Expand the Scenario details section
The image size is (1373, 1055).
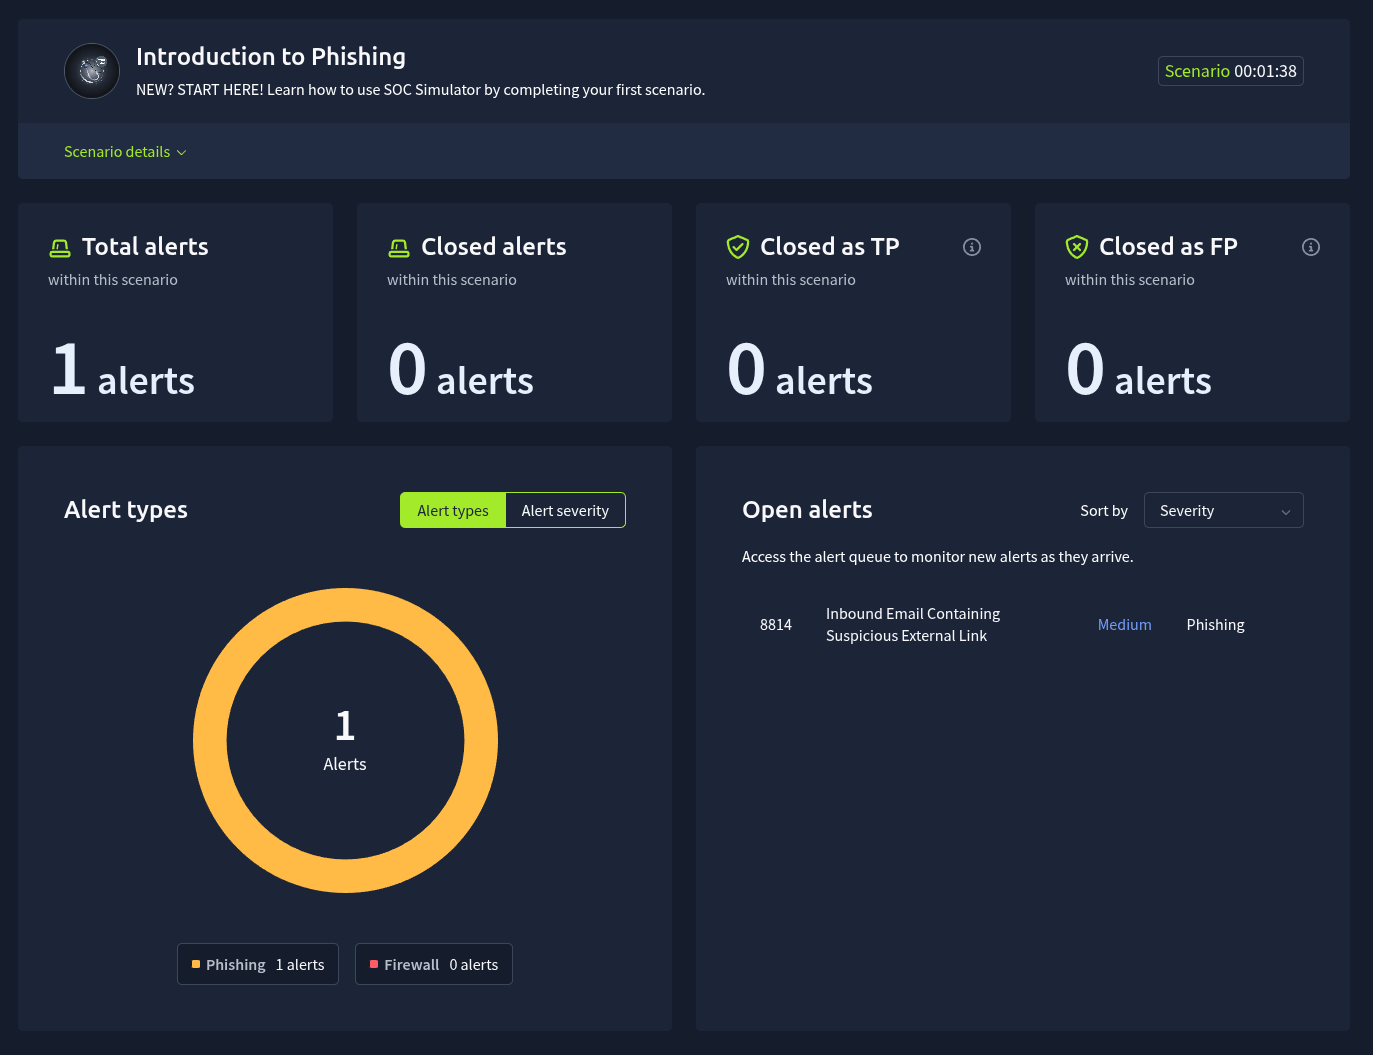tap(125, 152)
